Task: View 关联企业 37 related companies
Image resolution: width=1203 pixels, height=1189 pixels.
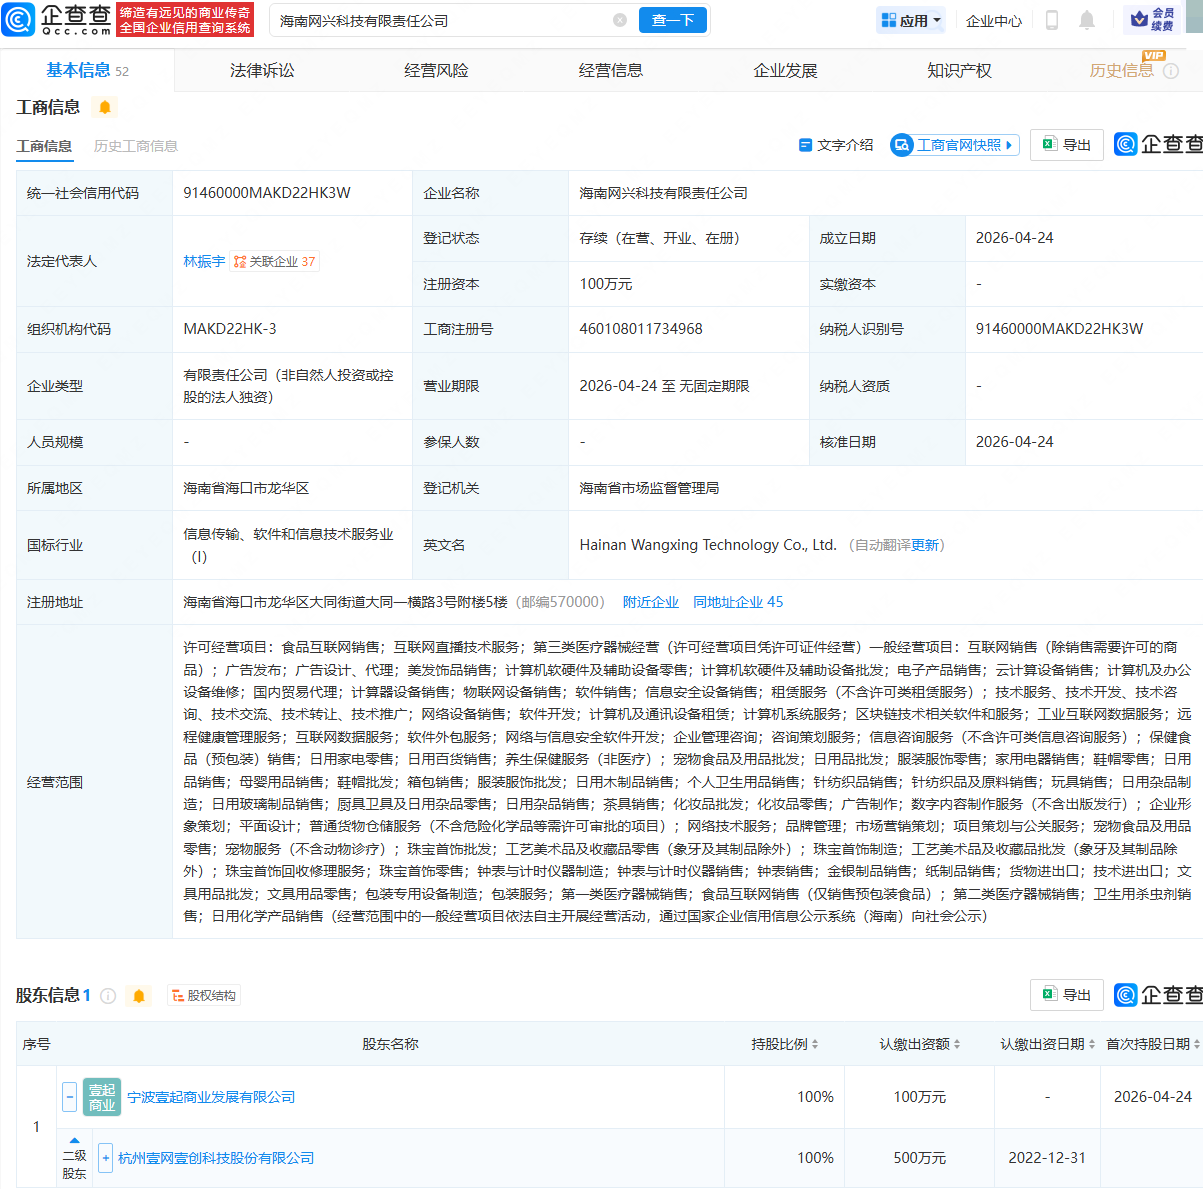Action: tap(275, 261)
